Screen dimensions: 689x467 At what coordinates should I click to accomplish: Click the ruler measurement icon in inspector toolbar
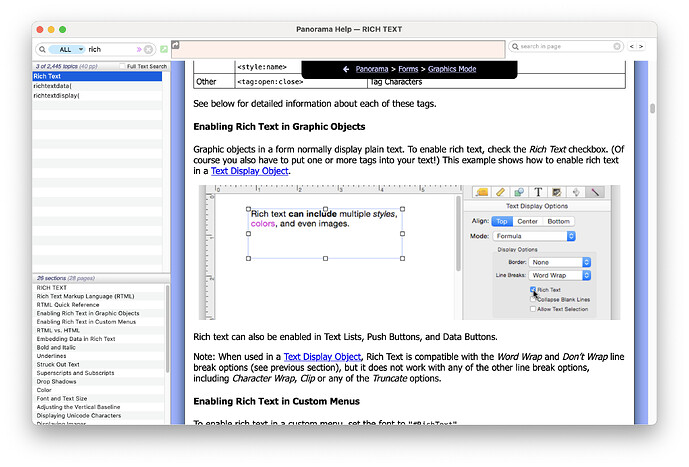tap(500, 192)
